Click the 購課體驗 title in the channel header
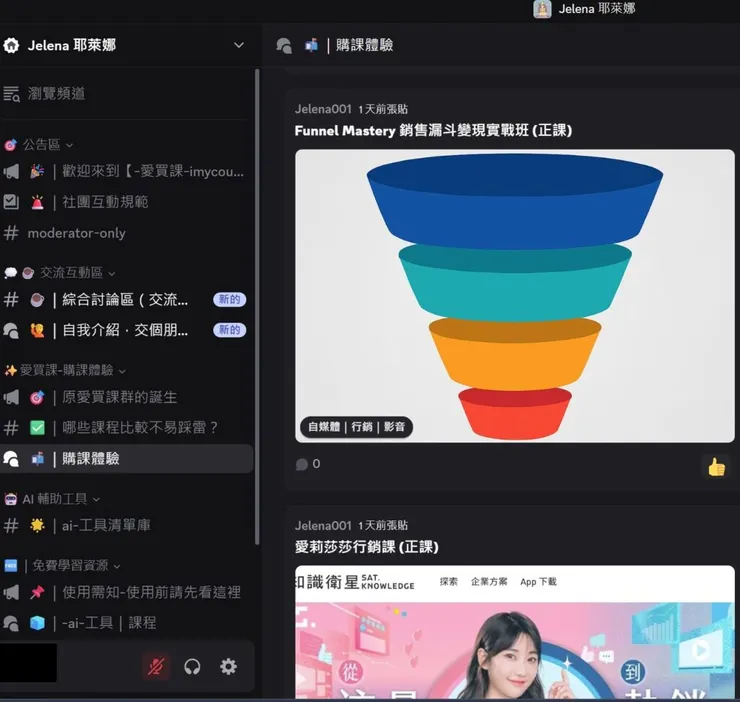The width and height of the screenshot is (740, 702). 364,45
